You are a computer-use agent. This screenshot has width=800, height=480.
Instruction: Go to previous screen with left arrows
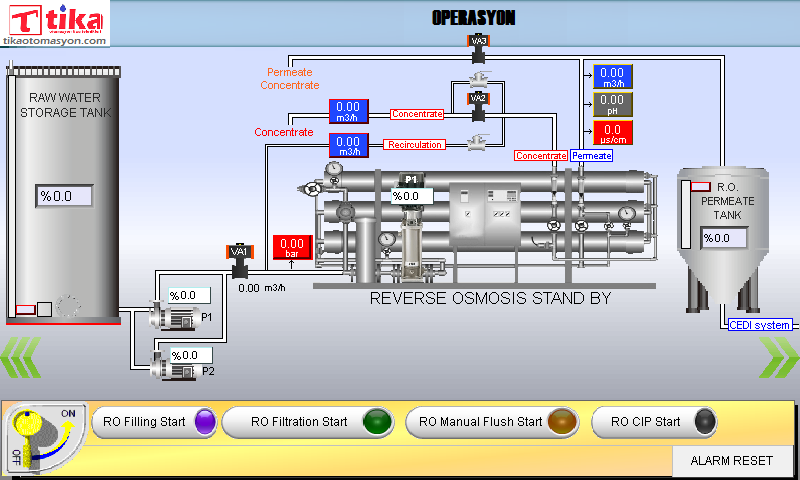pos(21,357)
